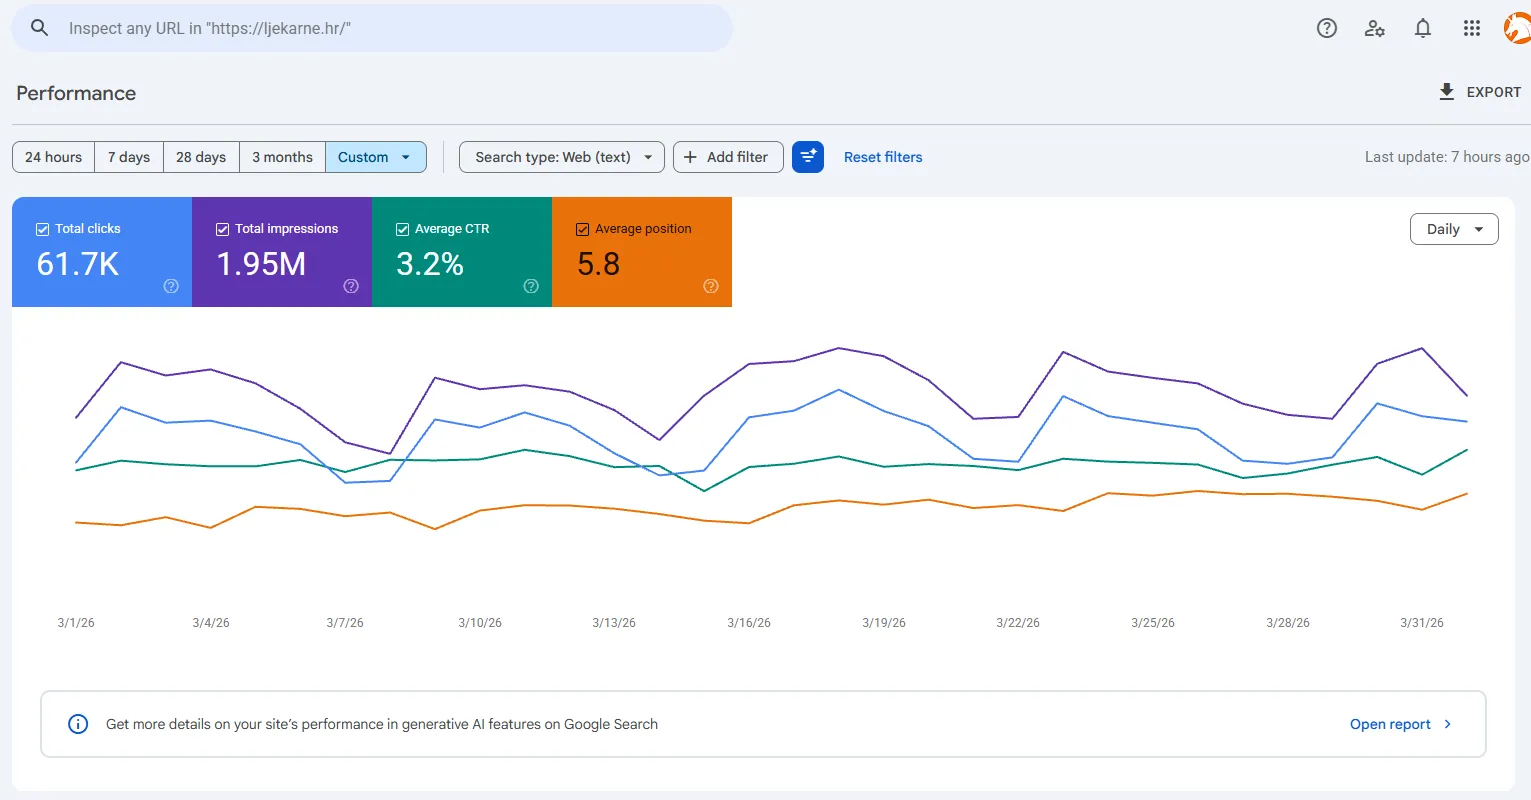Click the EXPORT button label
The image size is (1531, 800).
pyautogui.click(x=1494, y=92)
